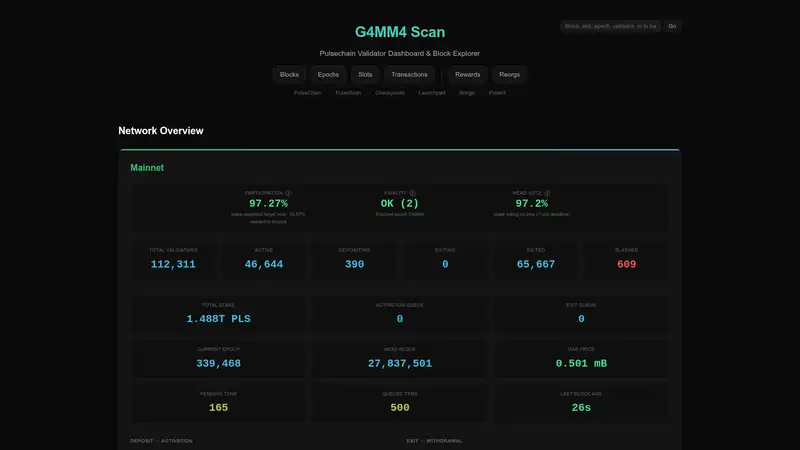Image resolution: width=800 pixels, height=450 pixels.
Task: Follow the PulseChain link
Action: [308, 93]
